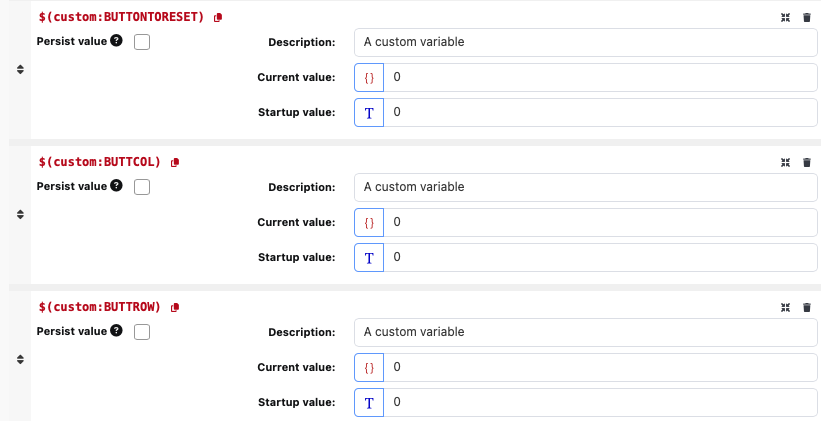Enable Persist value for BUTTROW
821x421 pixels.
click(142, 332)
